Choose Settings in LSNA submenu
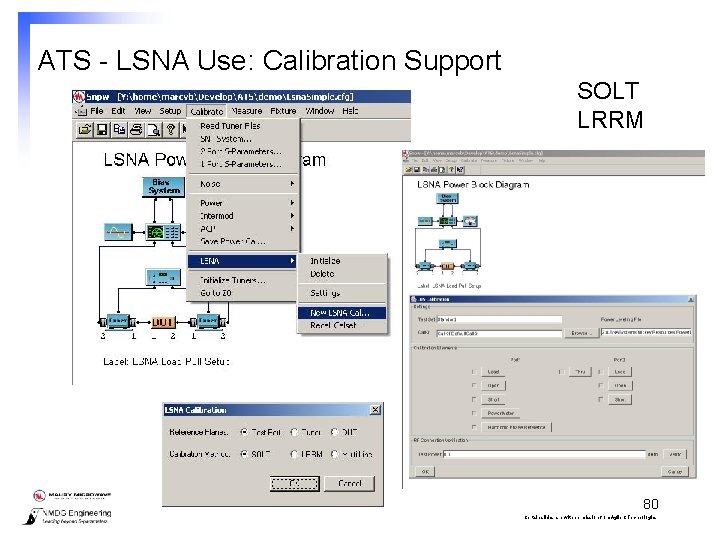Image resolution: width=720 pixels, height=540 pixels. [x=342, y=293]
